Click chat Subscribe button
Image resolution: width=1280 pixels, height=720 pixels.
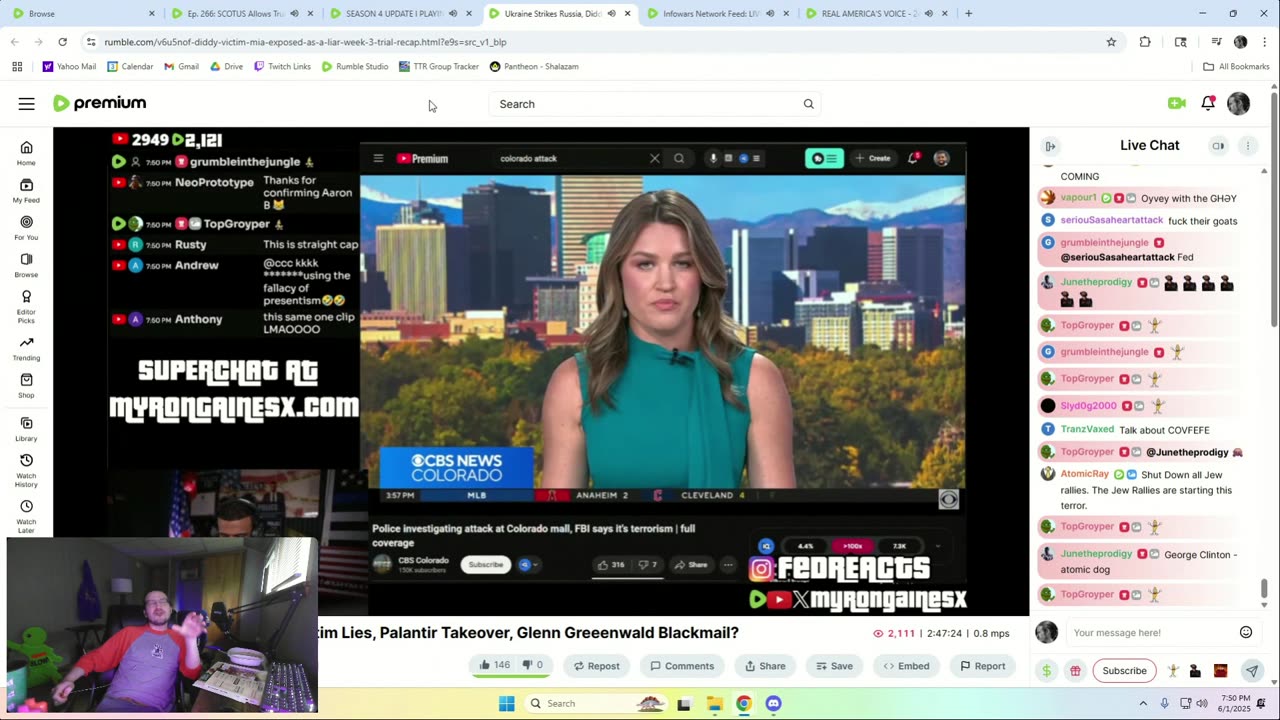coord(1124,671)
